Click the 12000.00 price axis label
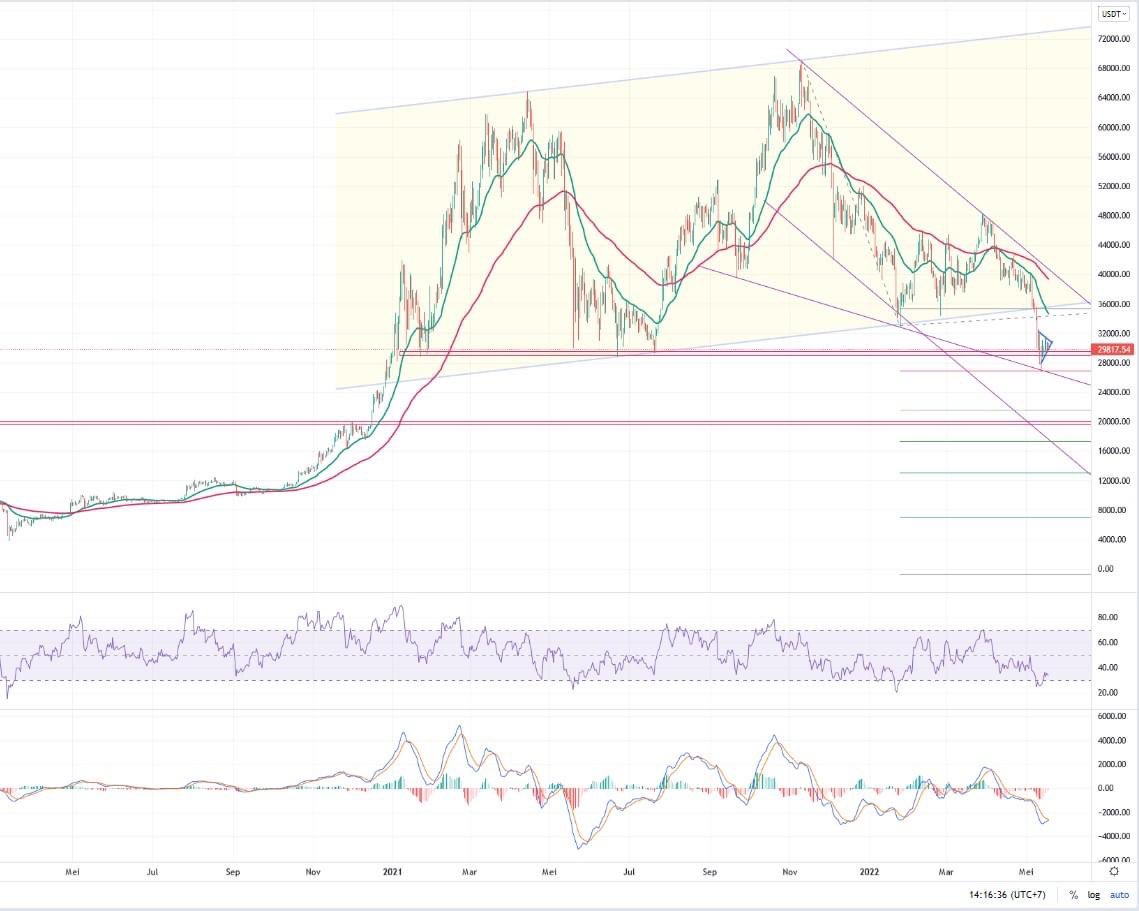The image size is (1139, 911). pyautogui.click(x=1114, y=481)
